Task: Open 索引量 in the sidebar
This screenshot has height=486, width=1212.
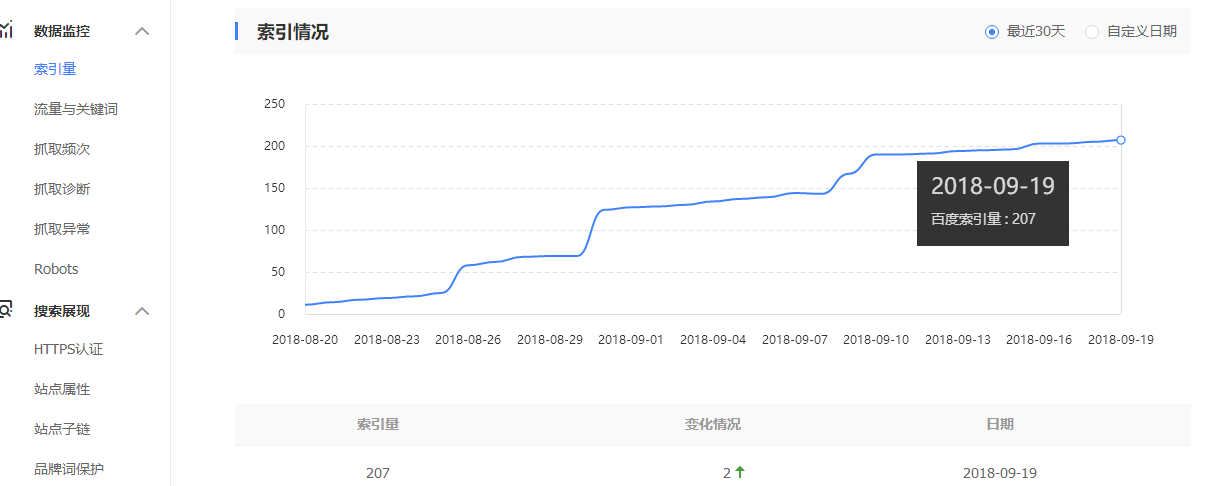Action: pos(55,69)
